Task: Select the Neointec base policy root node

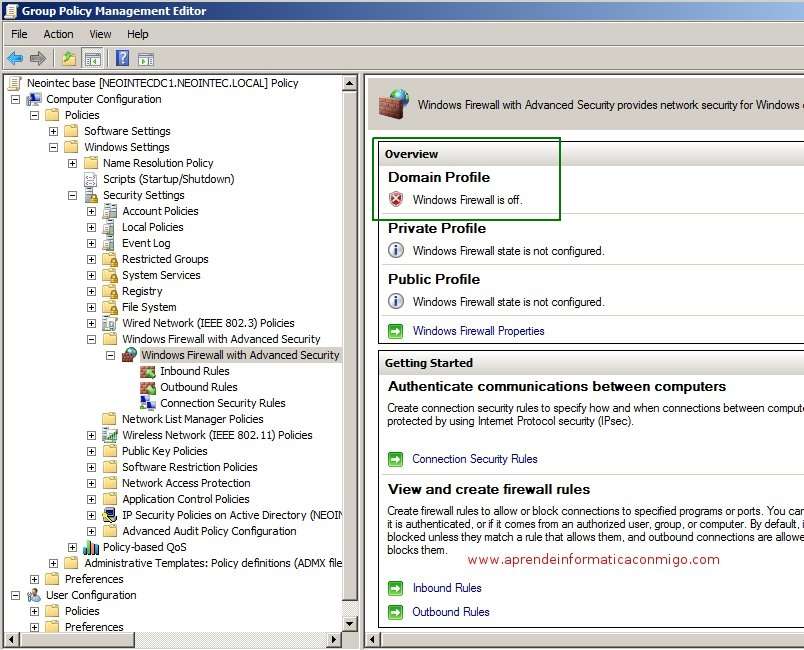Action: click(x=163, y=83)
